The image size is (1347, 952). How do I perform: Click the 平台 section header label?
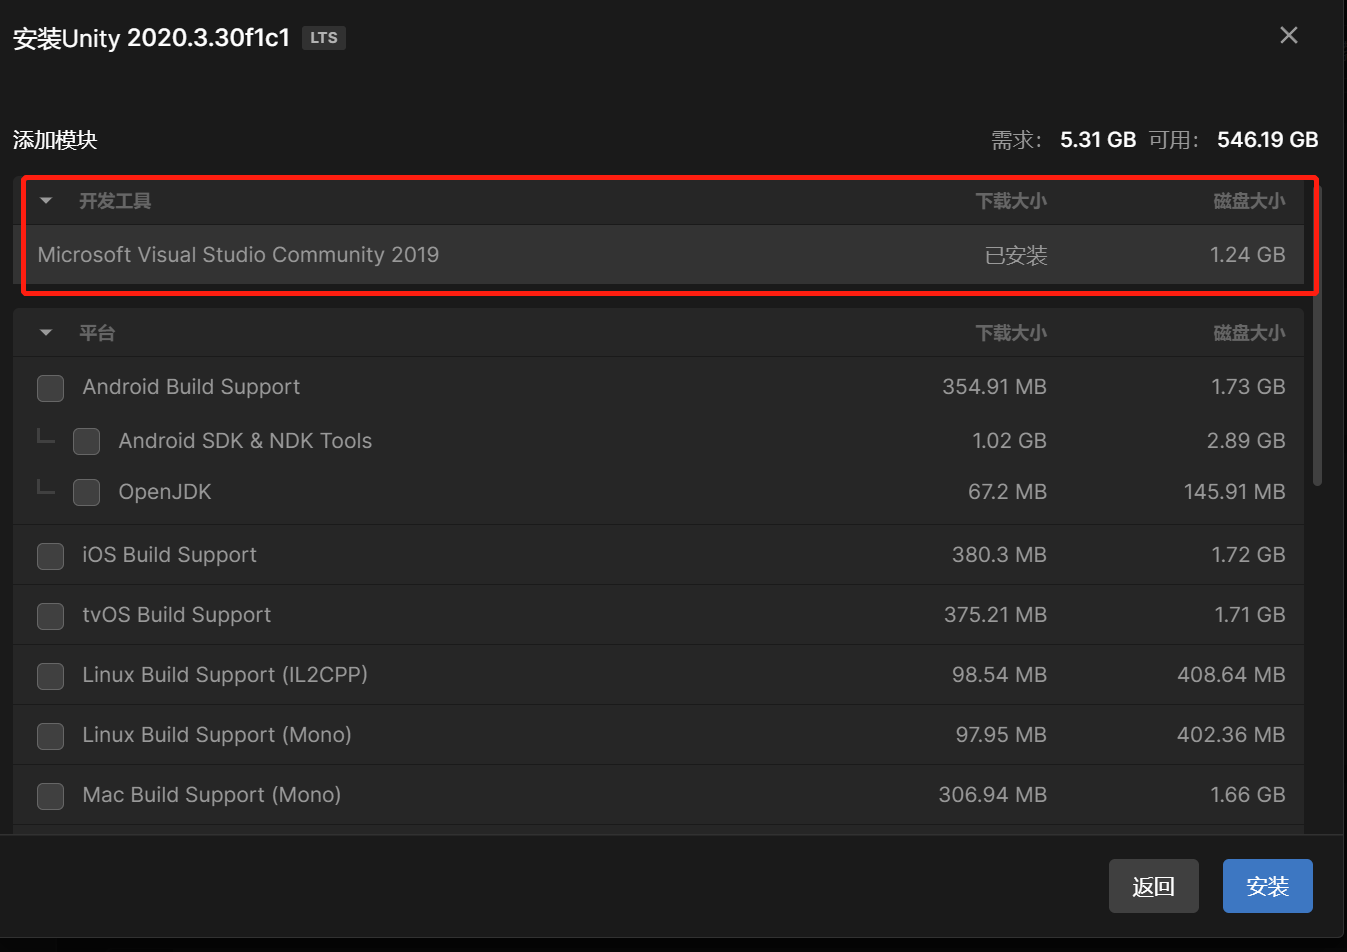(97, 333)
